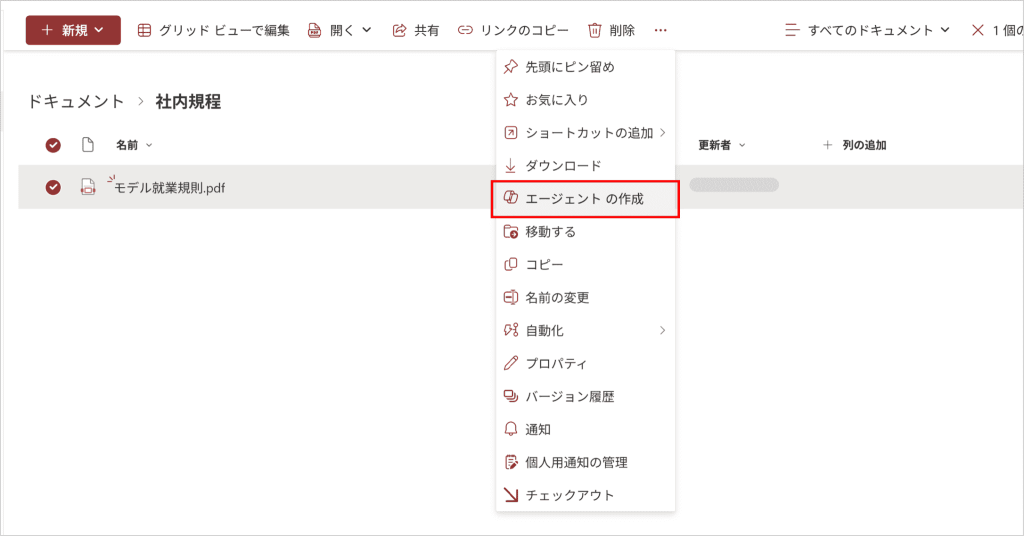Image resolution: width=1024 pixels, height=536 pixels.
Task: Toggle the select-all checkbox in header
Action: [53, 145]
